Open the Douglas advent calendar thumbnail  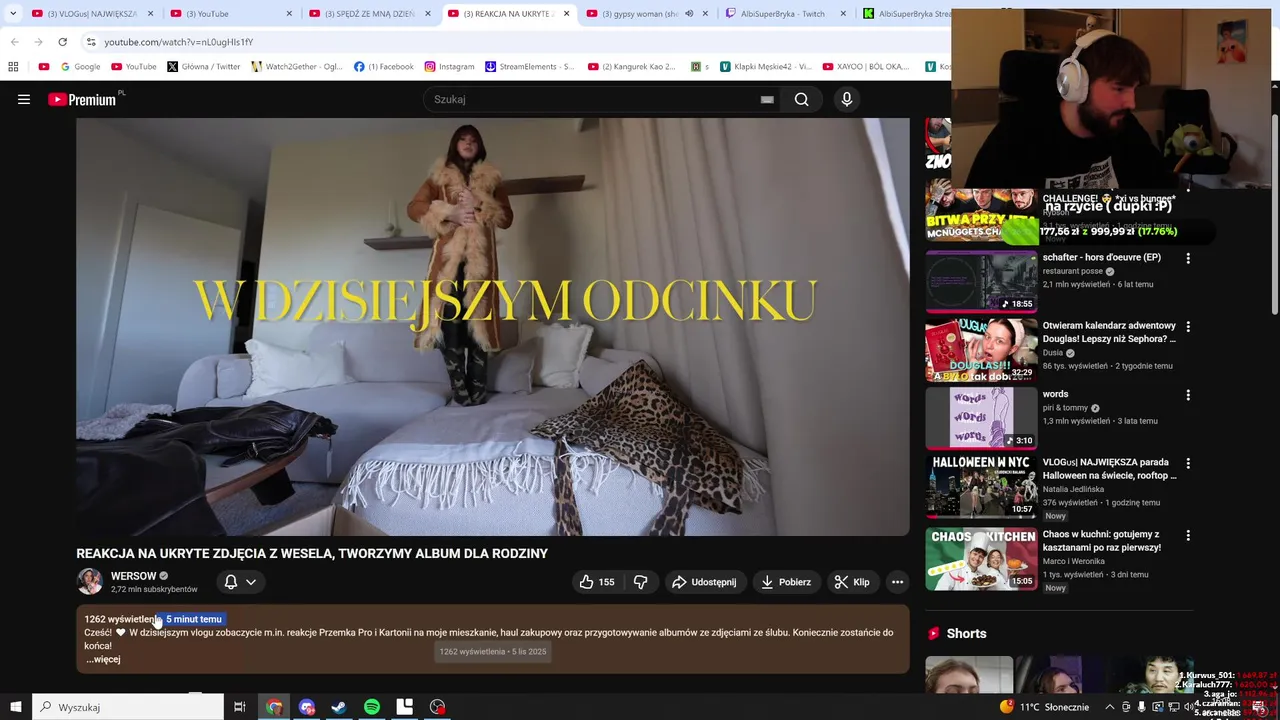[981, 350]
